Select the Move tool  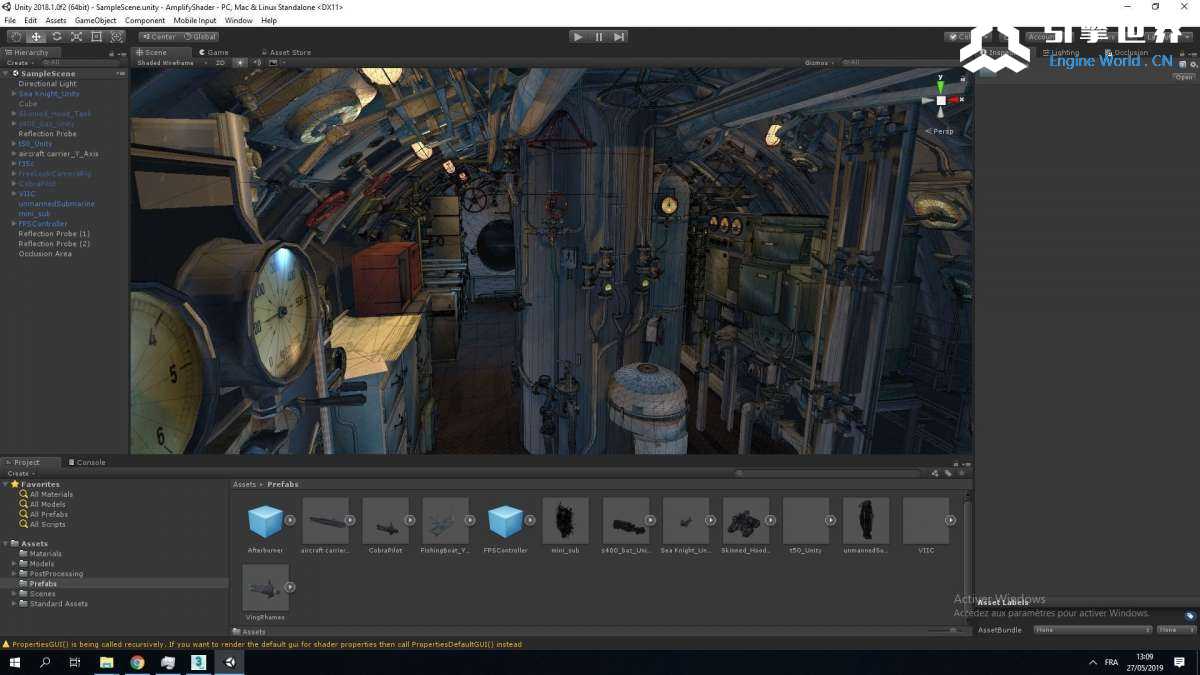36,37
